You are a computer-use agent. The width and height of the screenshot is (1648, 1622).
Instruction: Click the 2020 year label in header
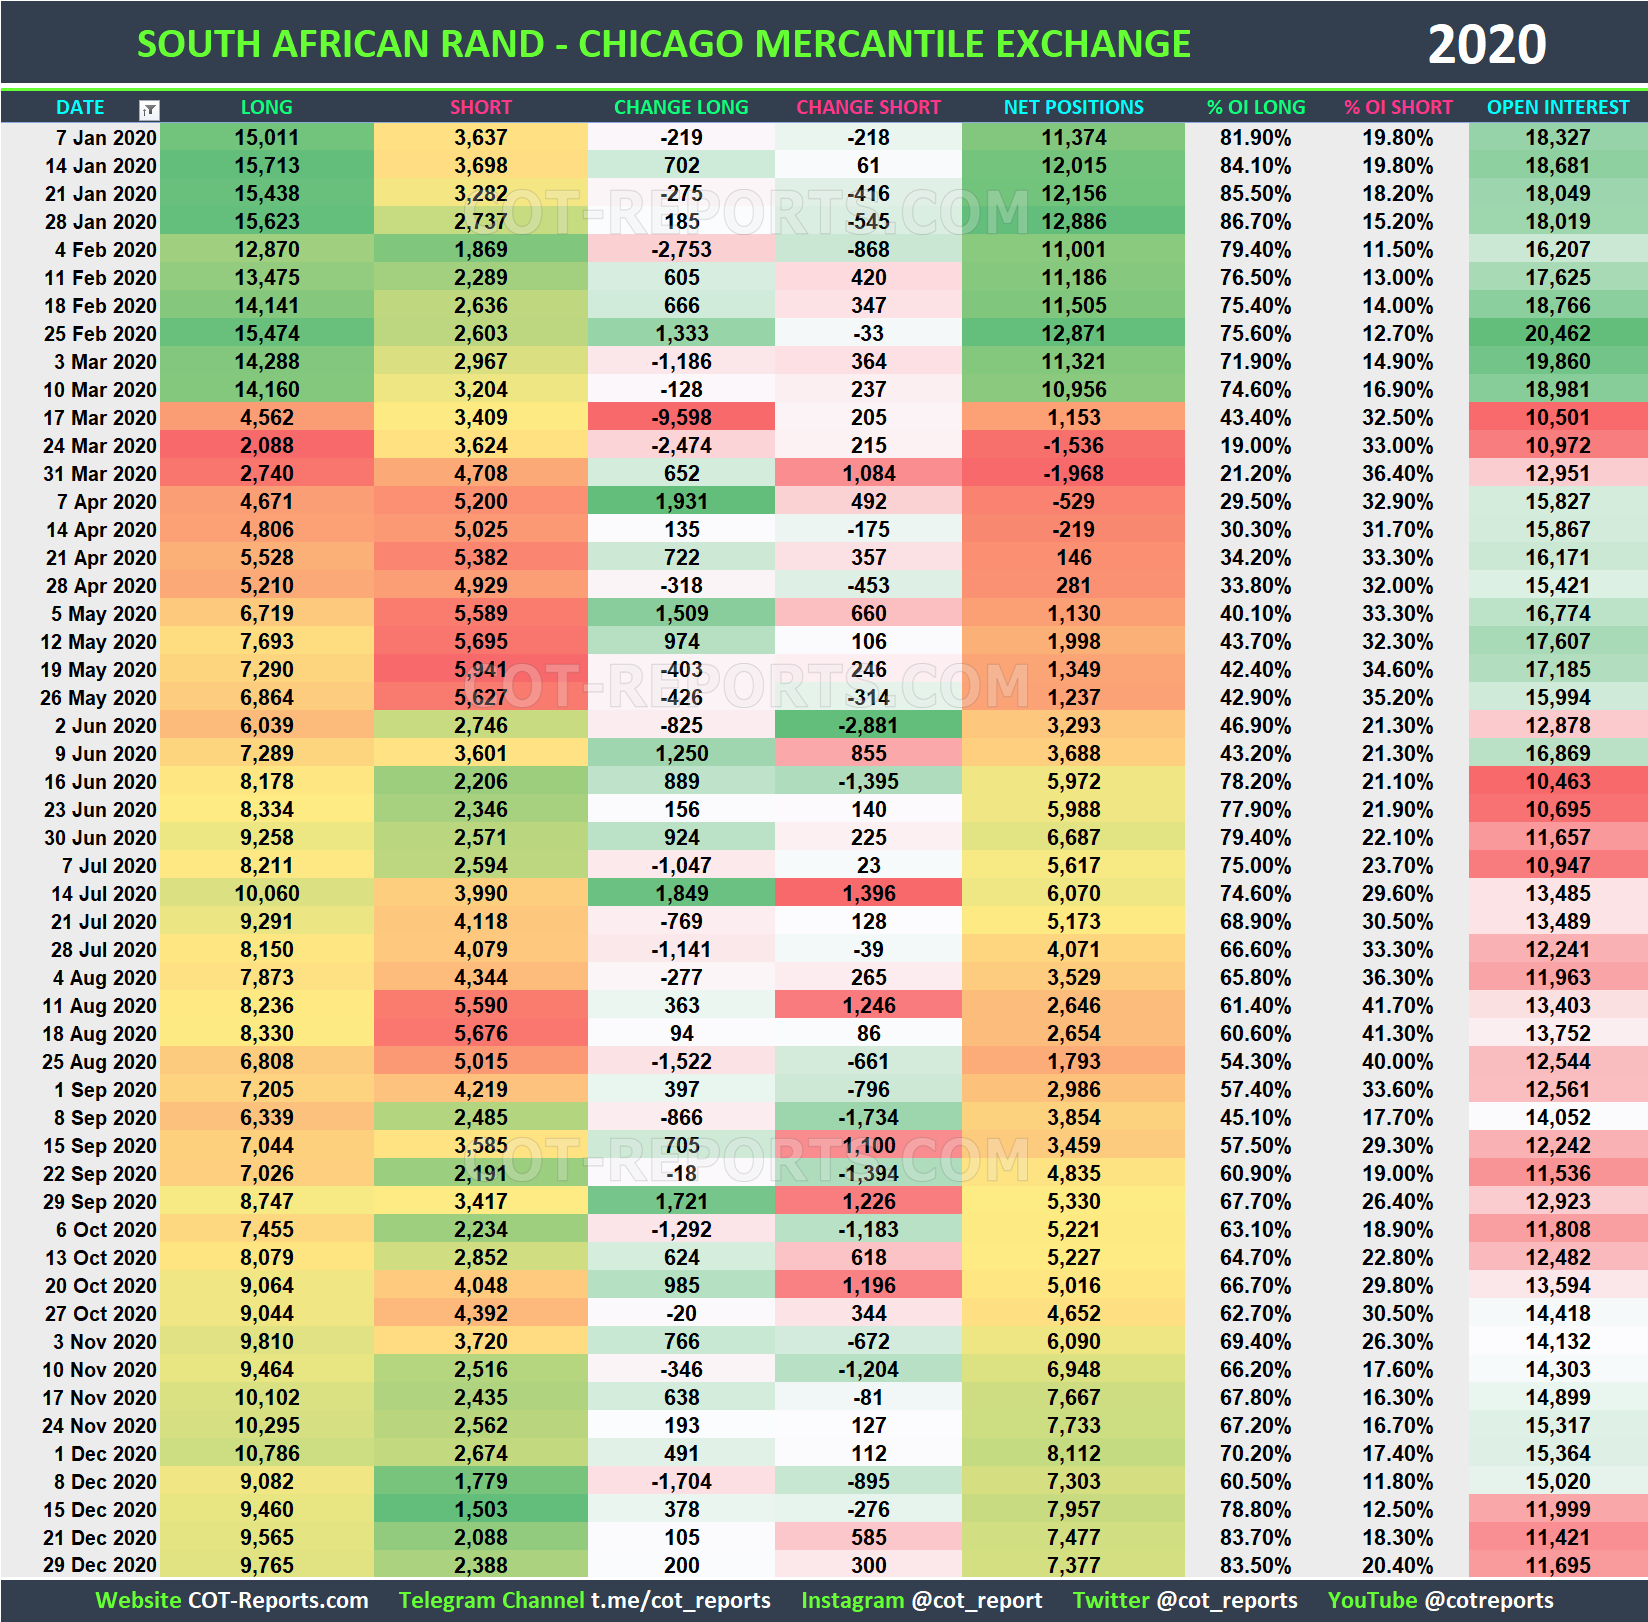click(1488, 43)
